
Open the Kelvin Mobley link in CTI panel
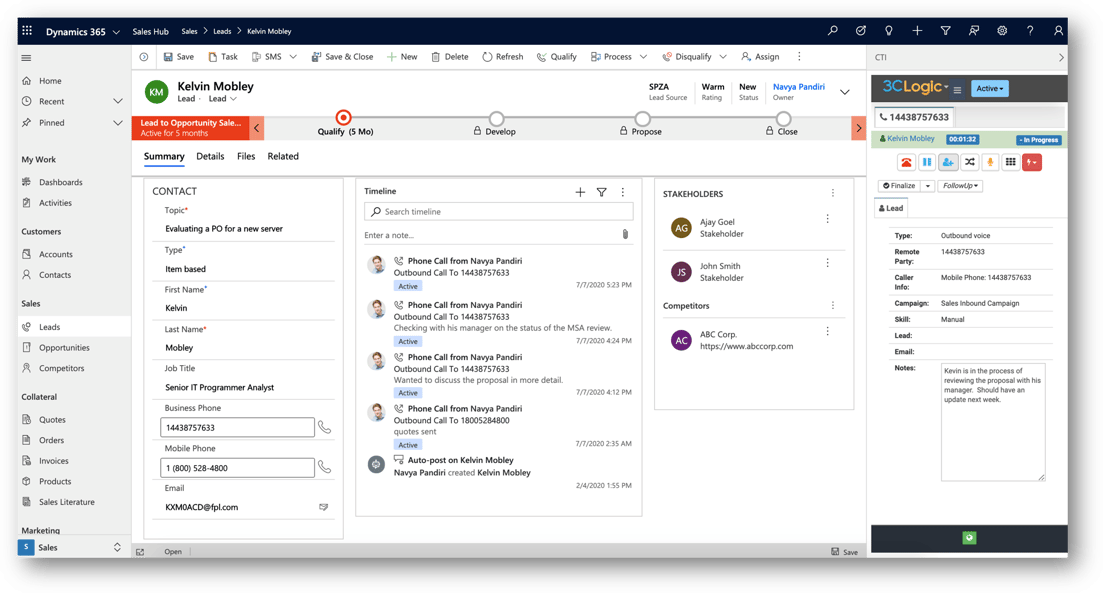pyautogui.click(x=910, y=139)
